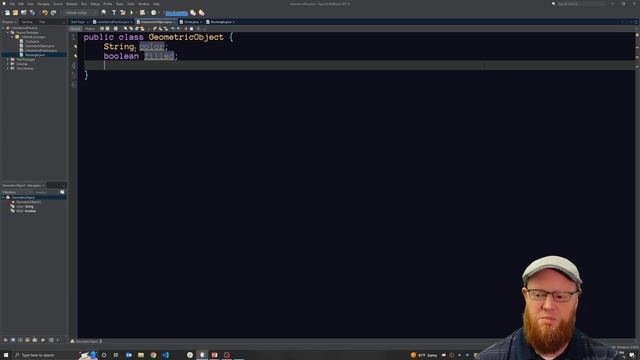Click the Windows Start button

[x=6, y=355]
